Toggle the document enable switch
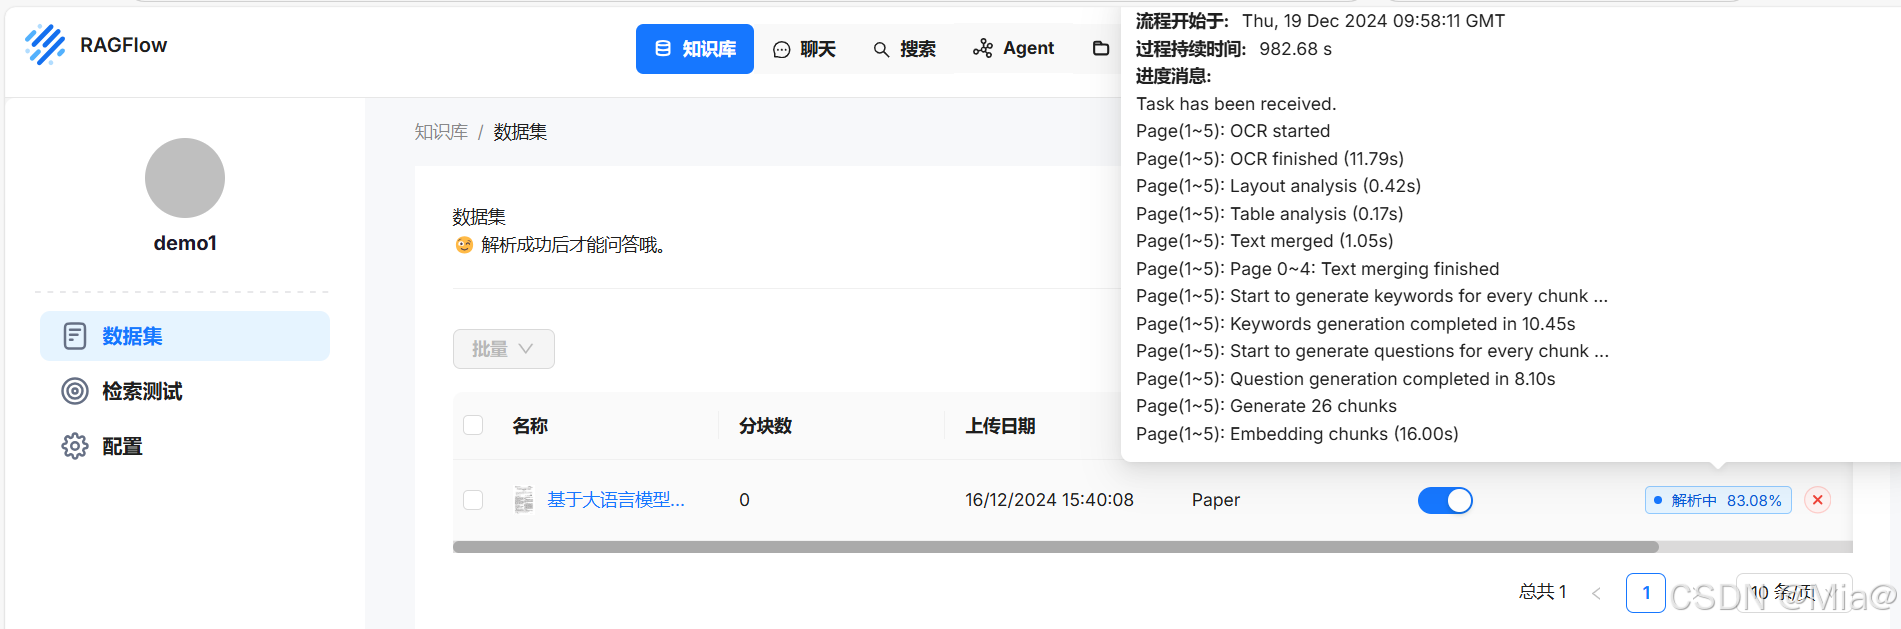The height and width of the screenshot is (629, 1901). [1445, 500]
